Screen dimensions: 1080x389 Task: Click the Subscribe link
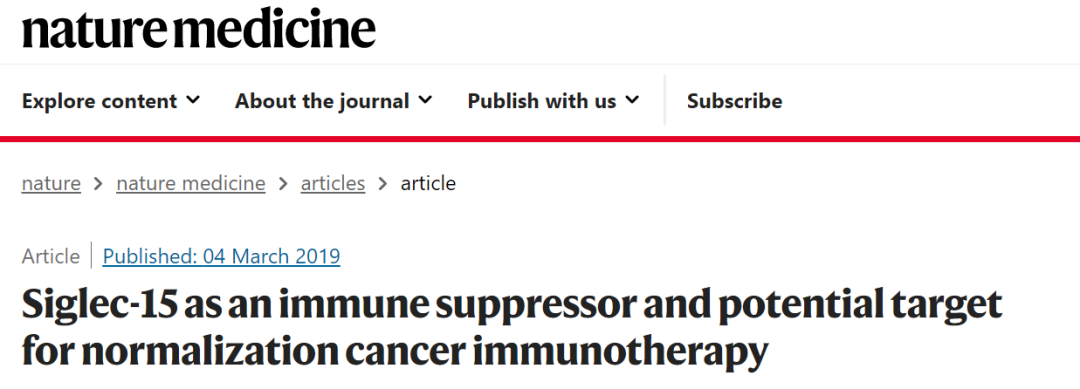coord(734,101)
